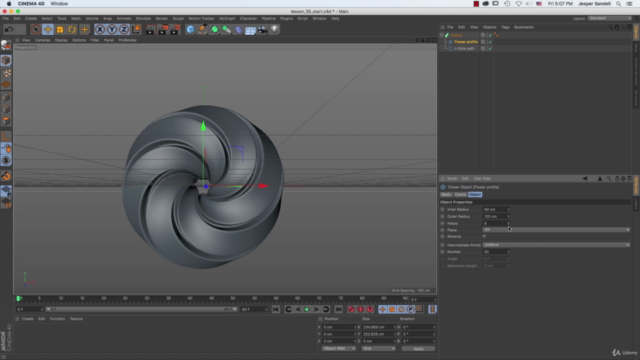Open the MoGraph menu
Viewport: 640px width, 360px height.
[227, 18]
